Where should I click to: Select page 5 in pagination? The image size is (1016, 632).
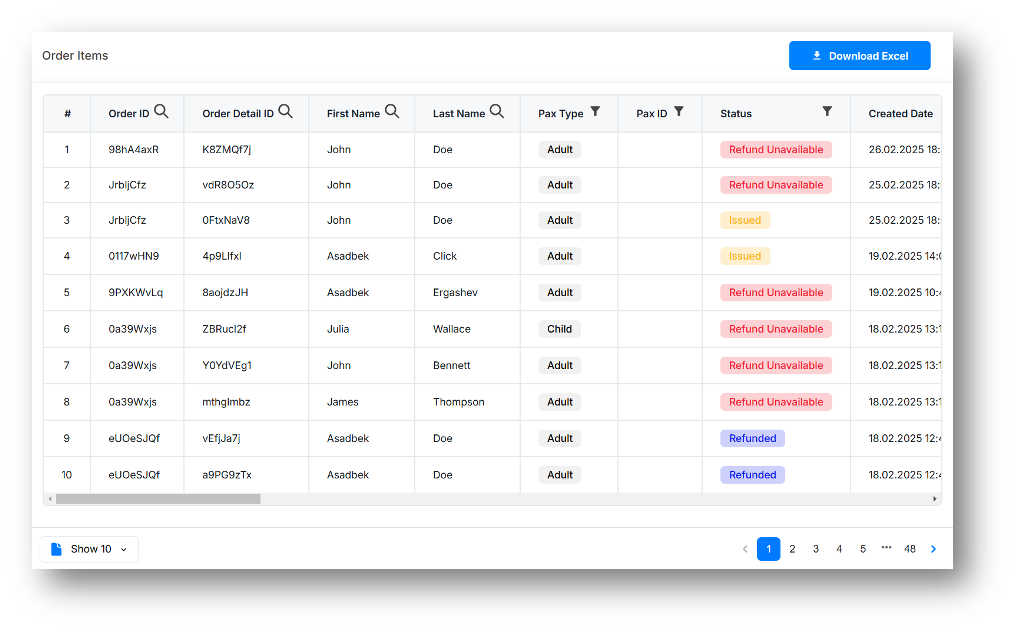point(863,549)
